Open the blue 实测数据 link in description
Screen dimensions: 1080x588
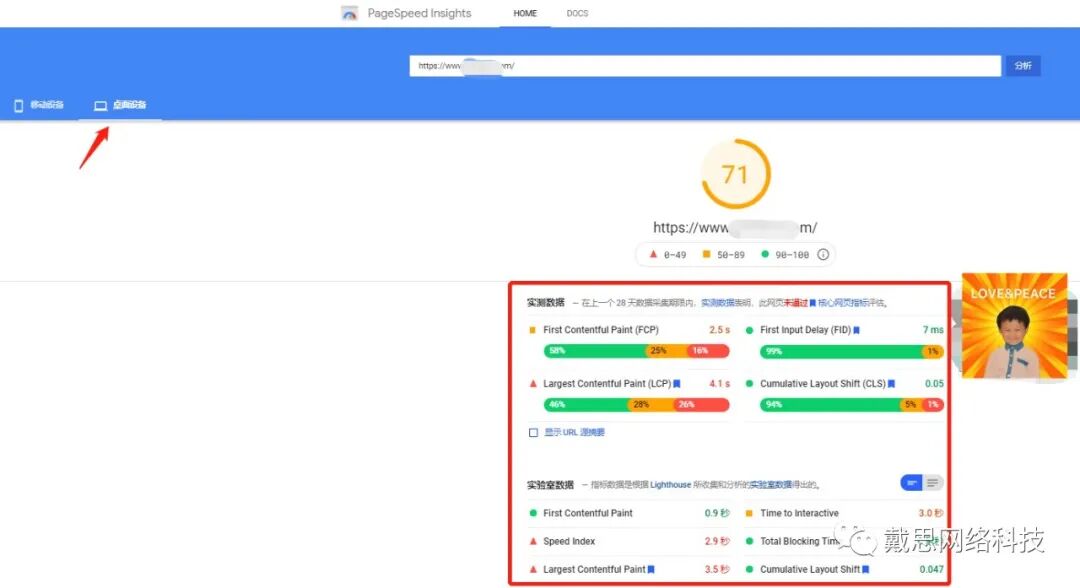(718, 303)
